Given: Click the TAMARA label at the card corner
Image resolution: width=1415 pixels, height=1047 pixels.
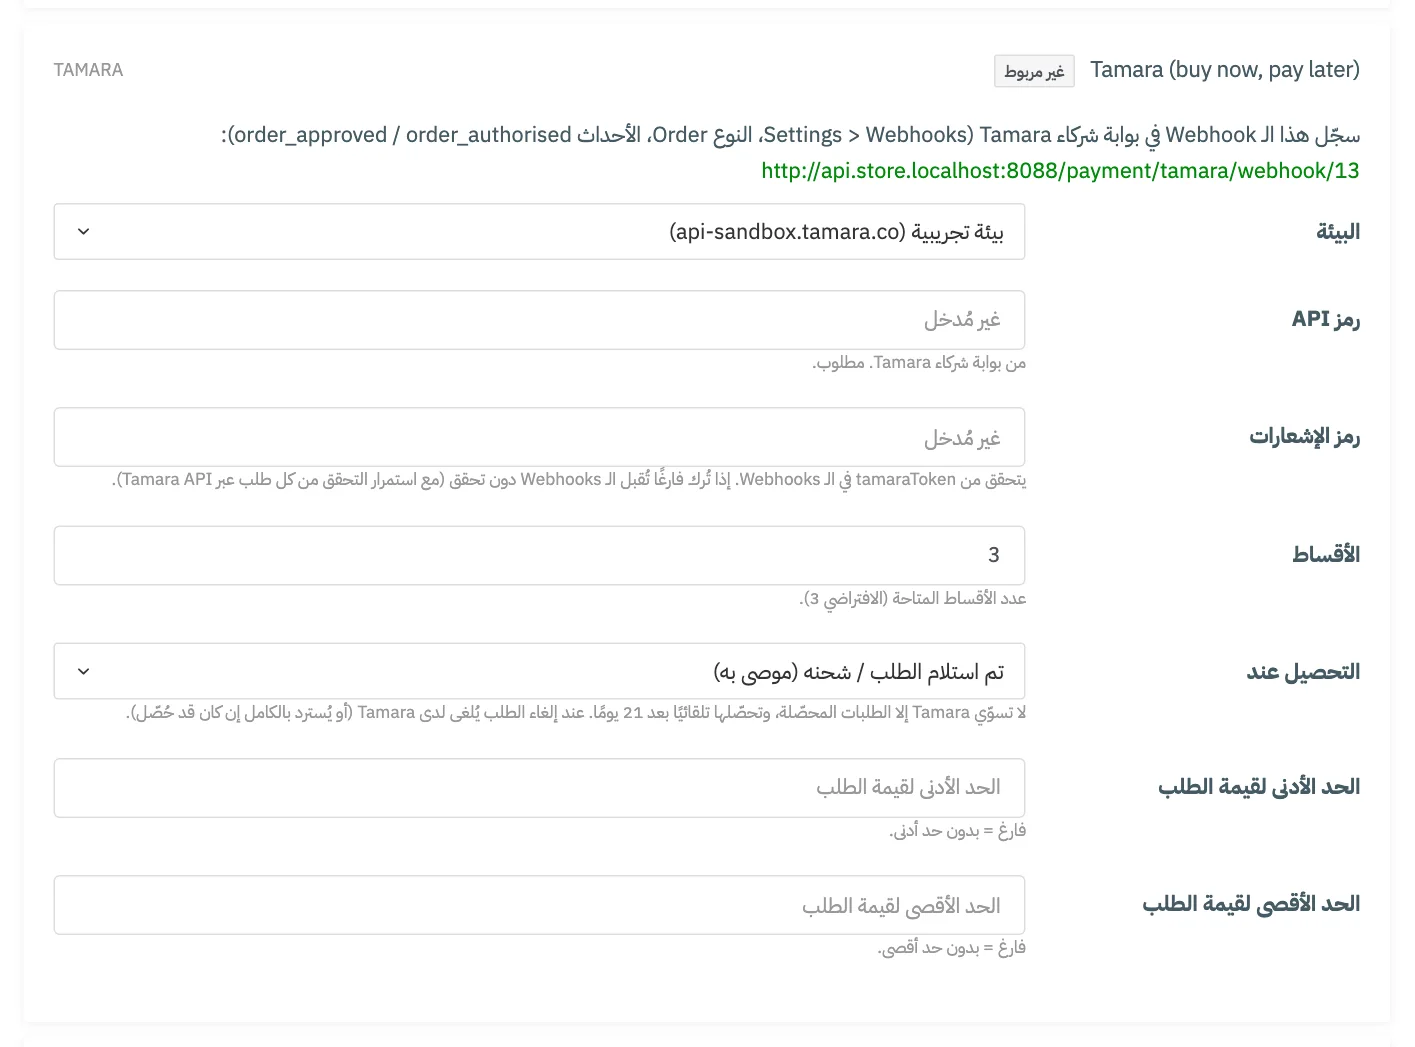Looking at the screenshot, I should click(x=89, y=70).
